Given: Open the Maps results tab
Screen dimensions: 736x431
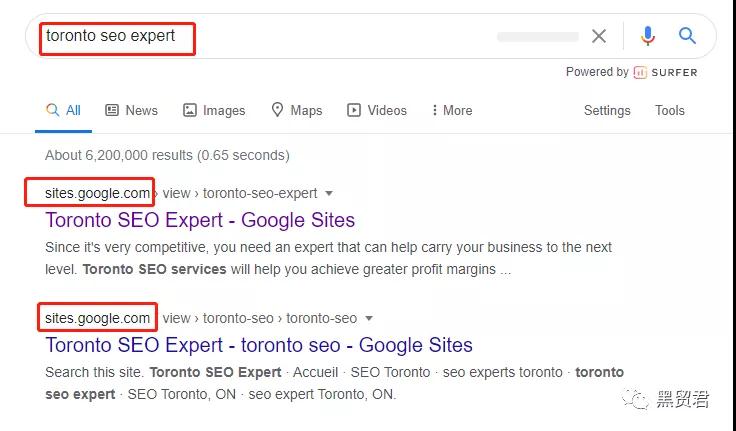Looking at the screenshot, I should pos(297,110).
